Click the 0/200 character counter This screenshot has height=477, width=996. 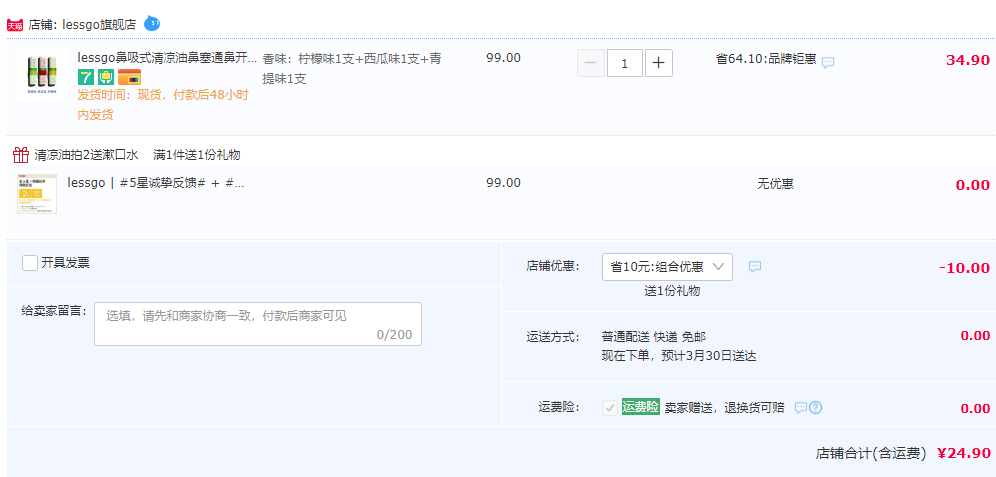[394, 334]
